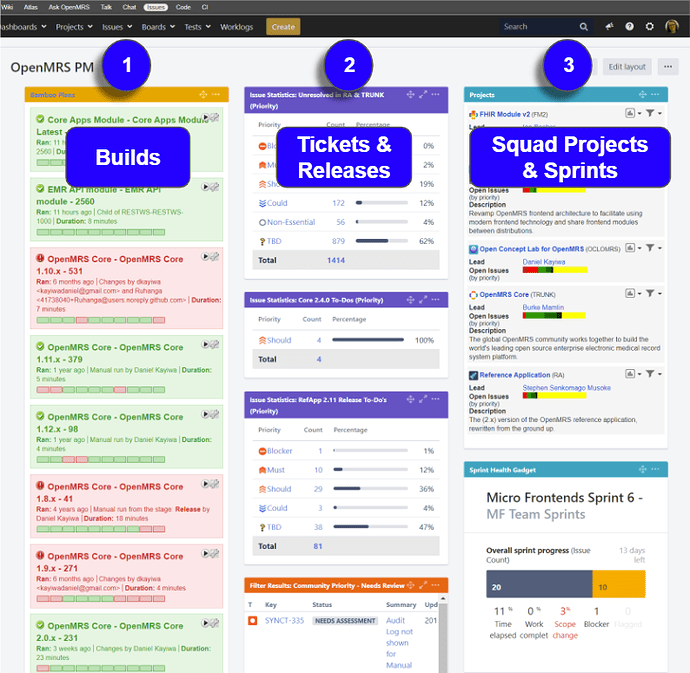Open the TBD count 879 link
The width and height of the screenshot is (690, 673).
pyautogui.click(x=338, y=241)
